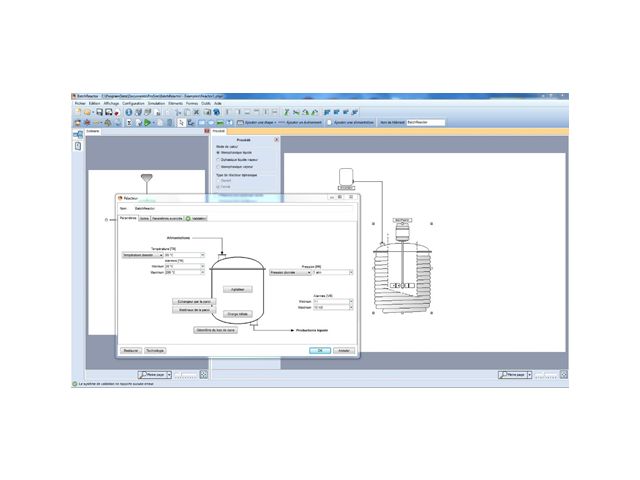Select 'Monophasique liquide' radio button
Screen dimensions: 640x480
point(219,153)
